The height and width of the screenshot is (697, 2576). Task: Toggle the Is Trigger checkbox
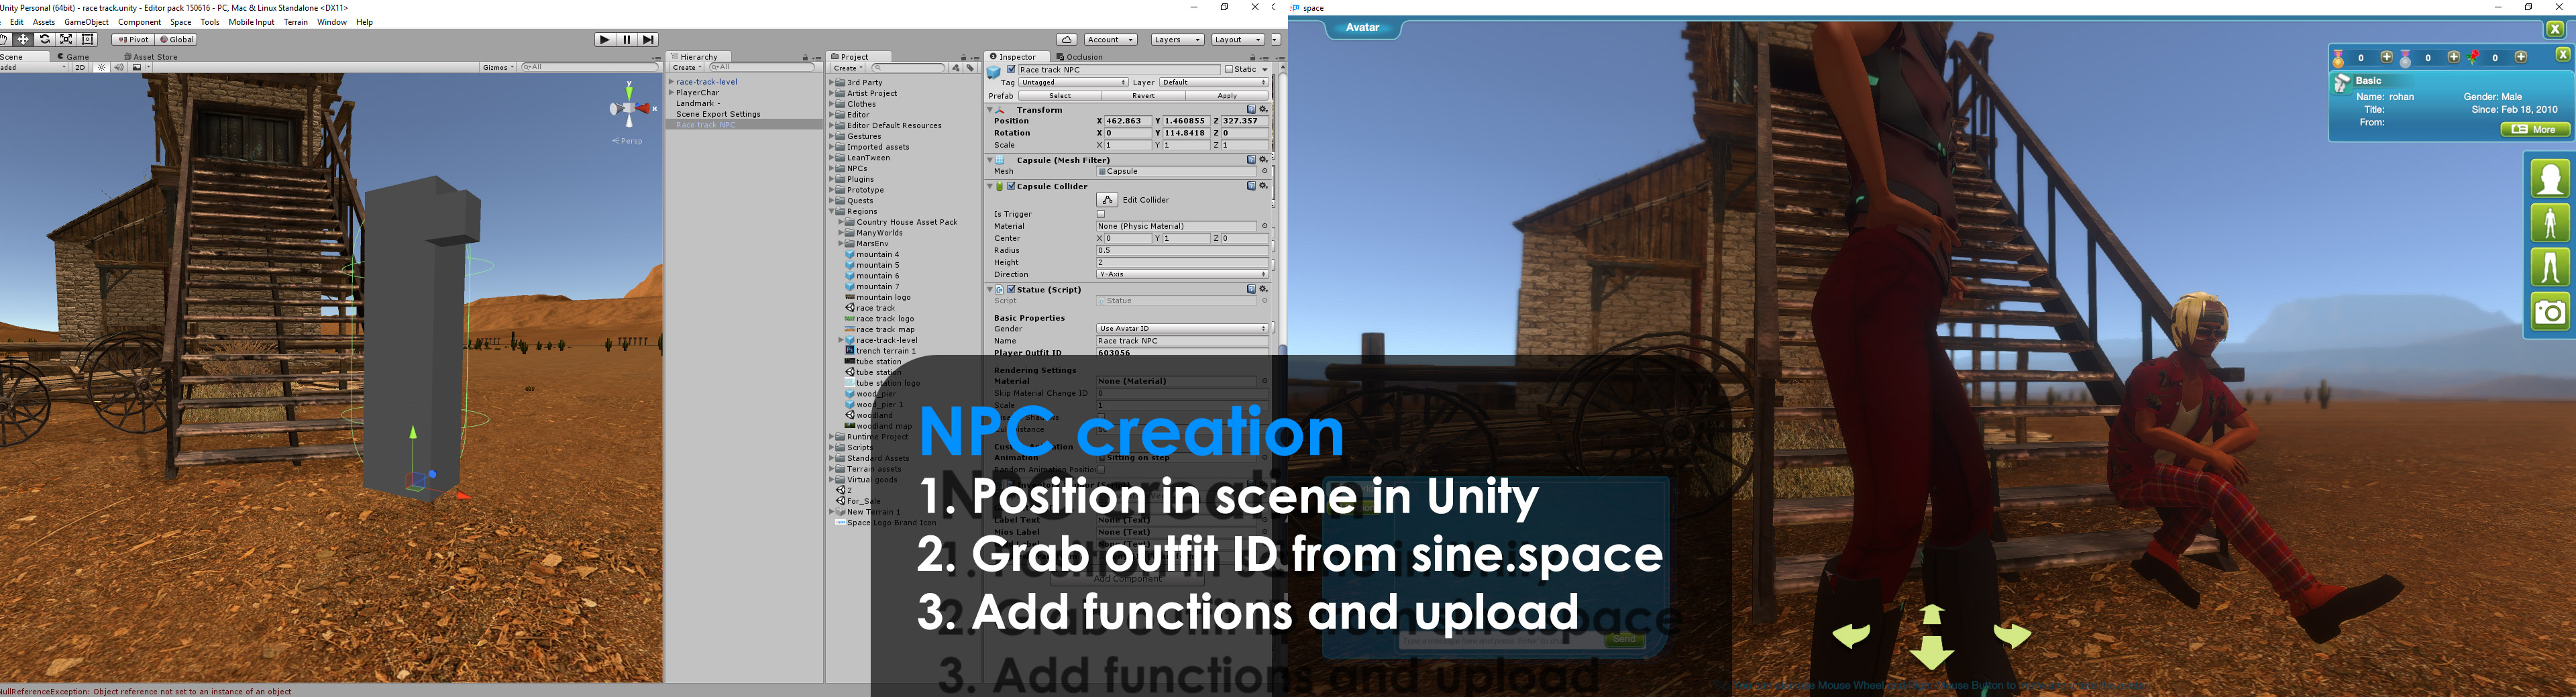pos(1101,214)
